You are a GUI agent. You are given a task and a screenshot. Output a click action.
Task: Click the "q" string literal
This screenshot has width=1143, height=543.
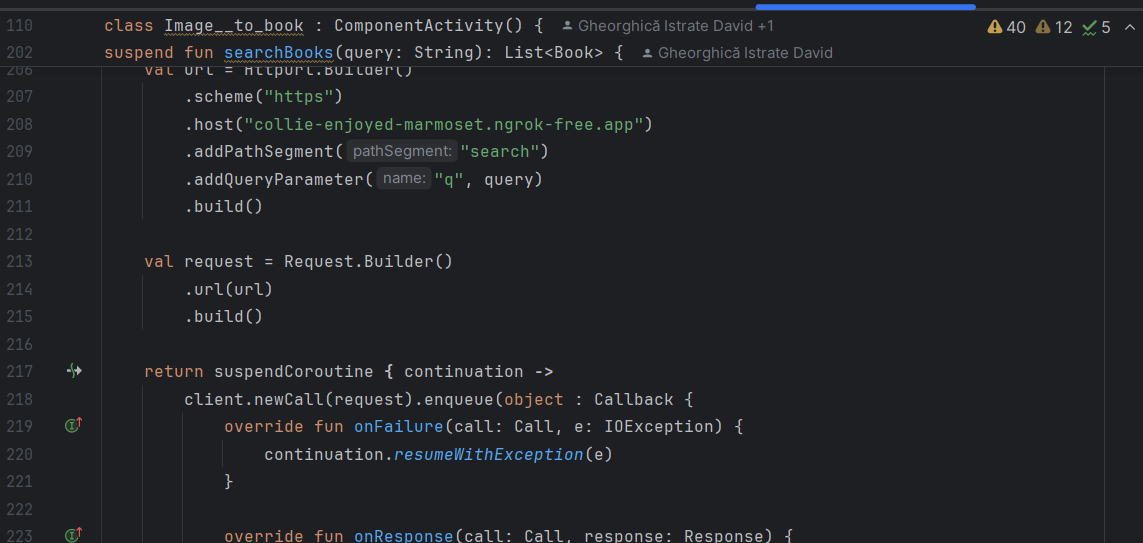click(449, 179)
